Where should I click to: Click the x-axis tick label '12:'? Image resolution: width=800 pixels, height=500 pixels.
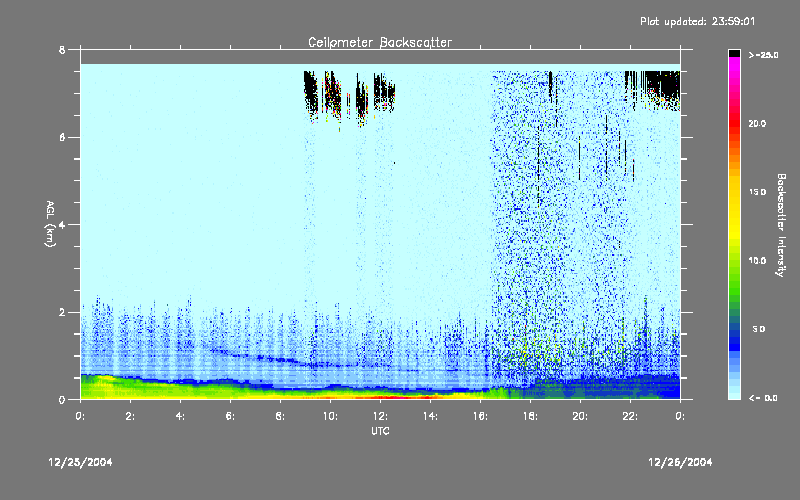tap(381, 416)
